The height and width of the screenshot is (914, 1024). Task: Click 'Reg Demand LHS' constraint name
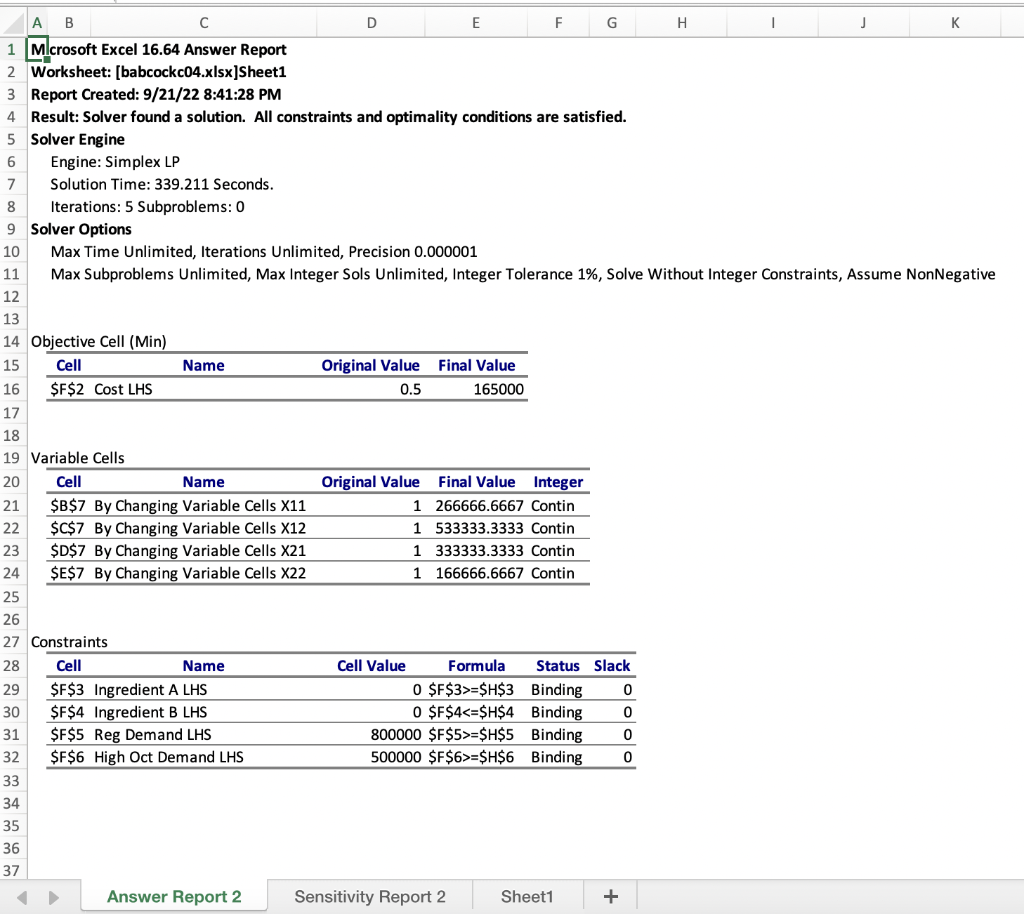pos(153,735)
